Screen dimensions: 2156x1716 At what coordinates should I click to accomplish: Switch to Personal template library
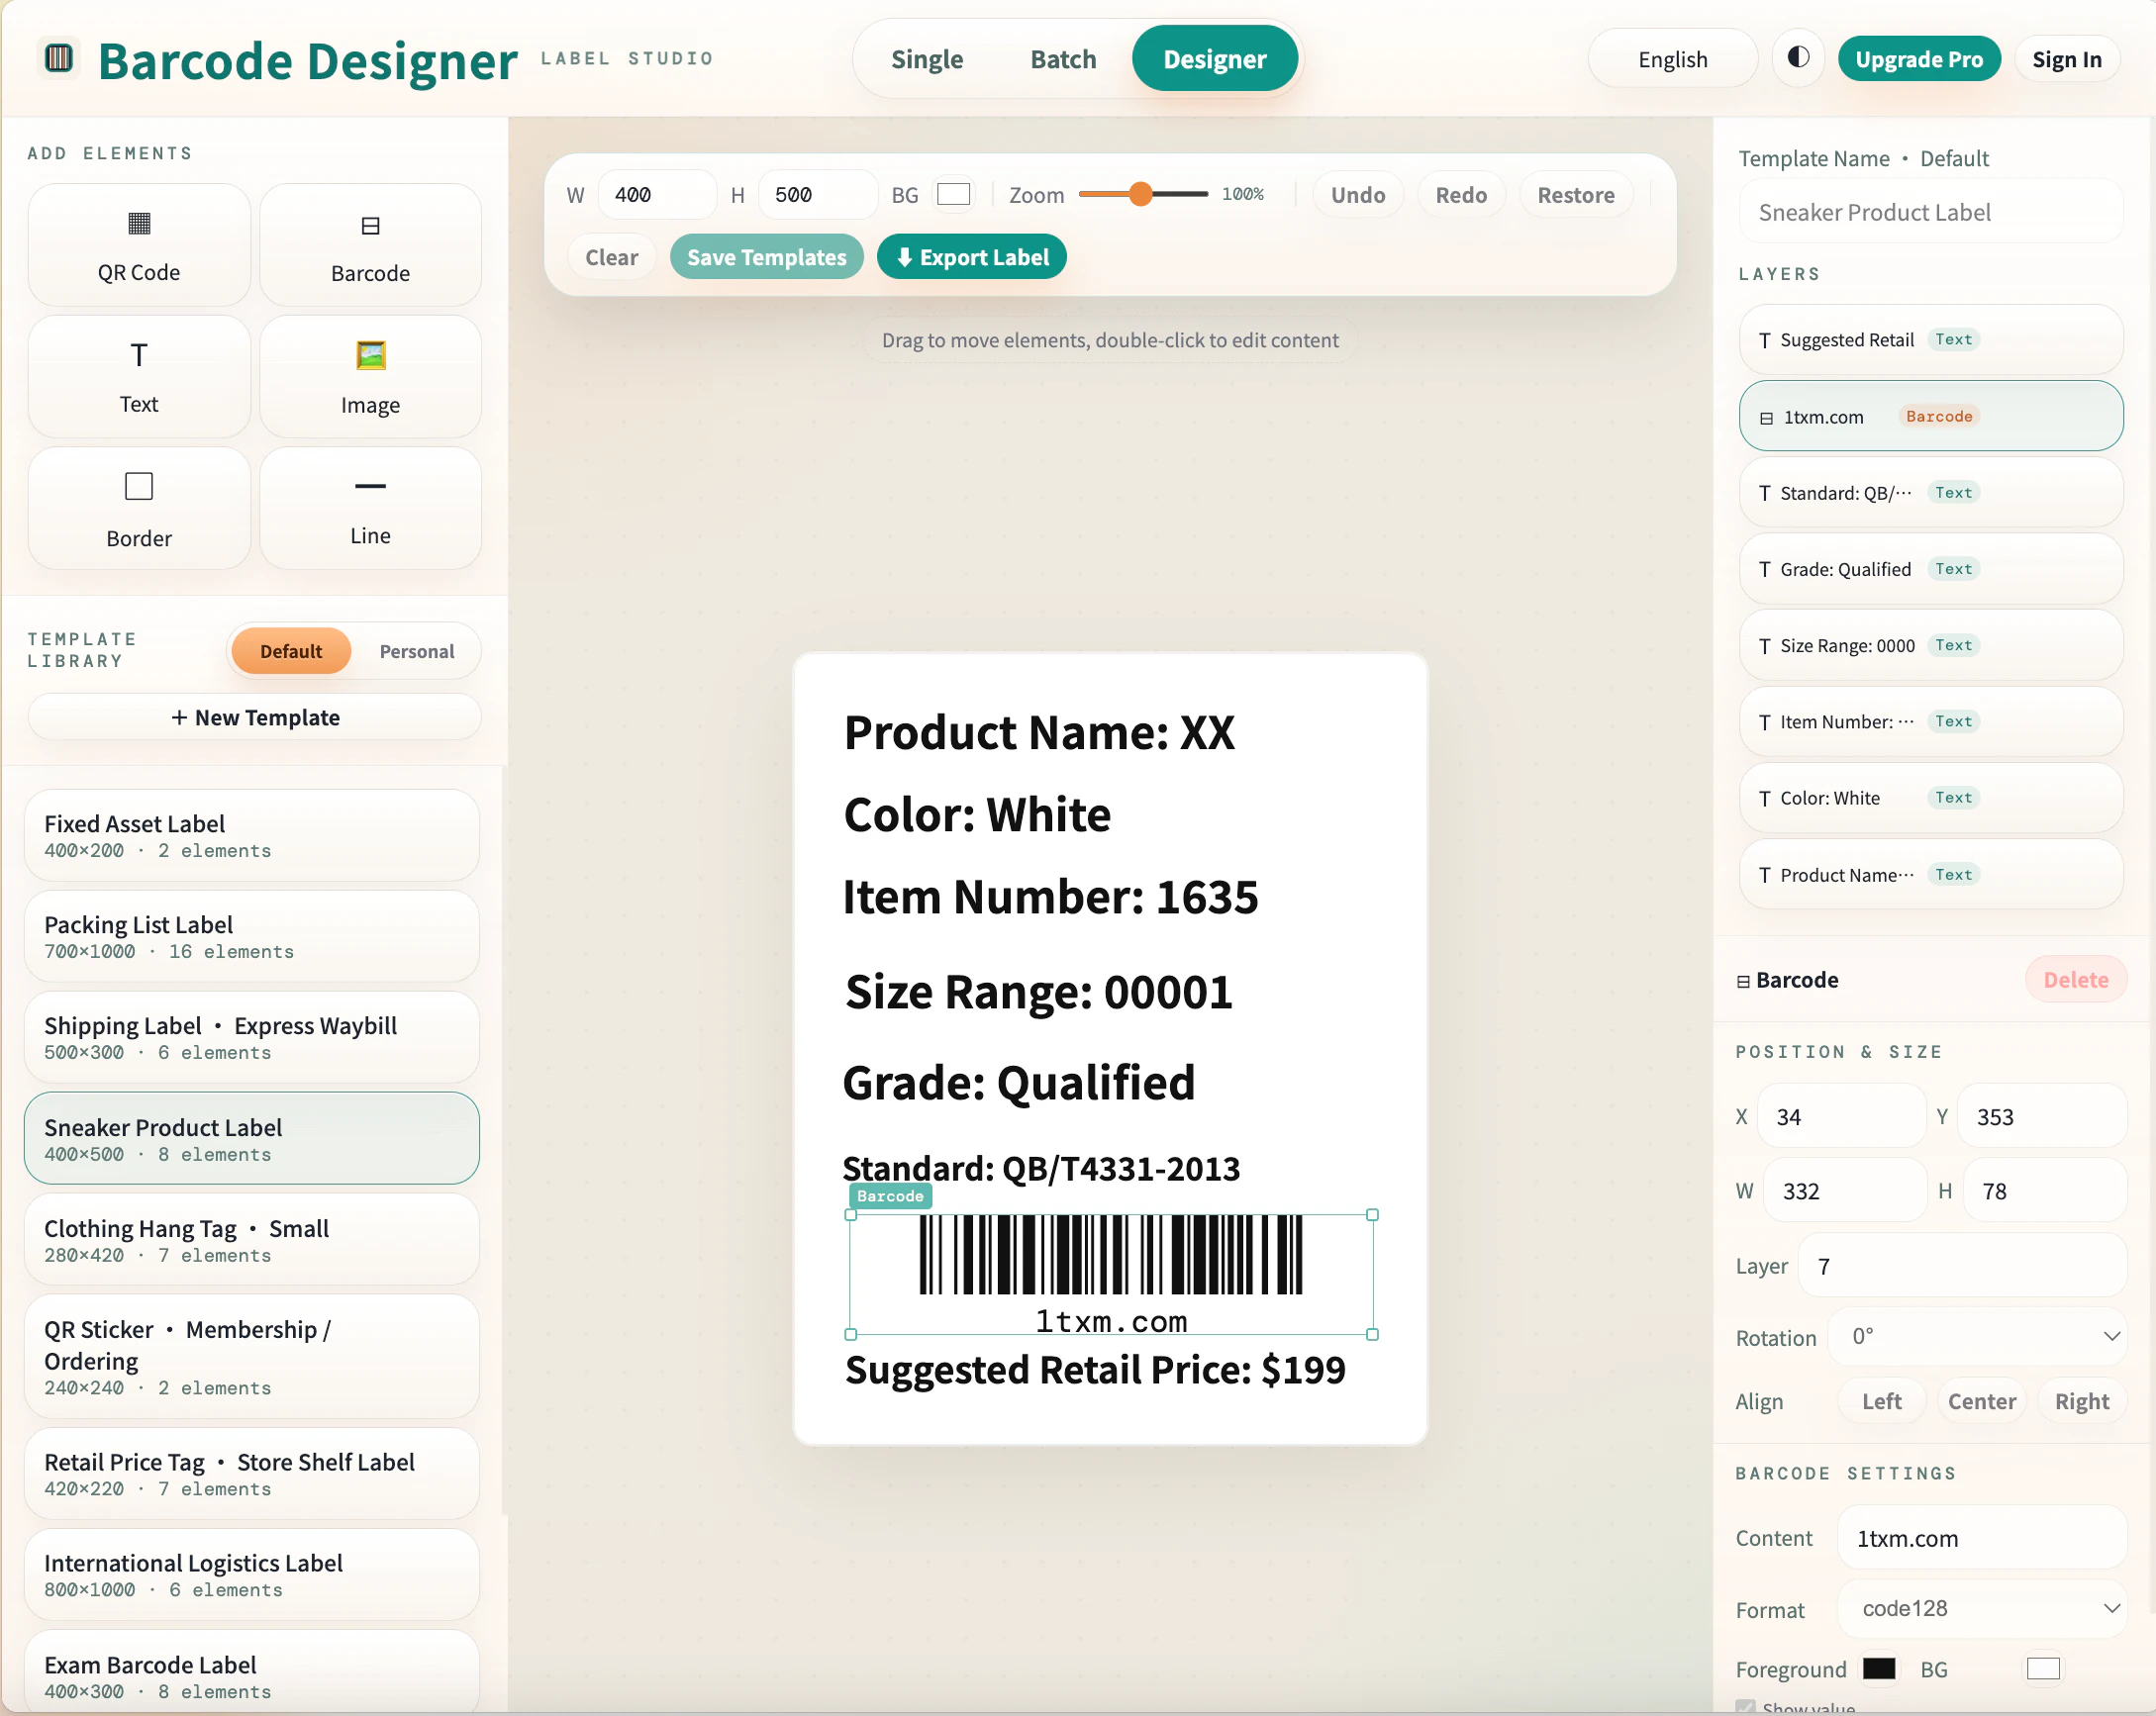(x=417, y=651)
